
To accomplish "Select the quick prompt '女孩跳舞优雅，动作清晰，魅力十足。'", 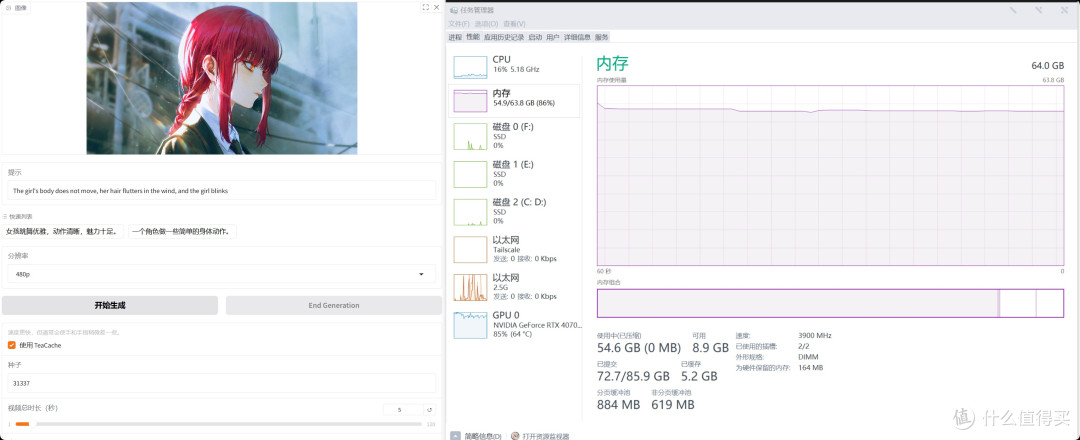I will tap(64, 231).
